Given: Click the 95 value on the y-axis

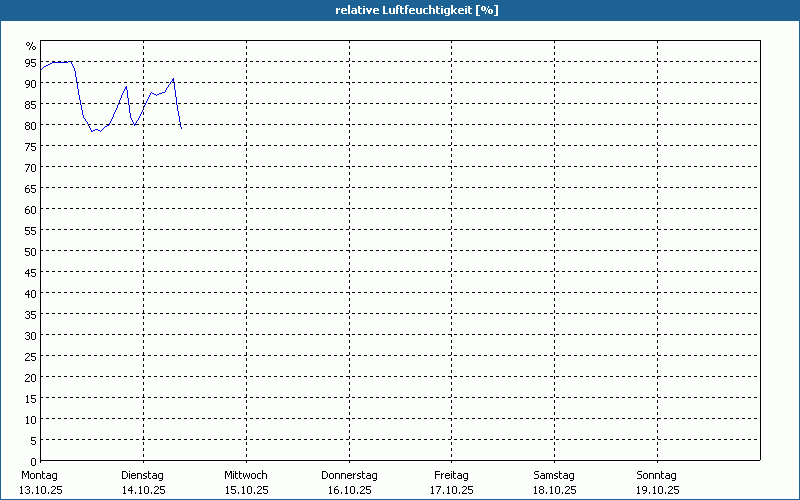Looking at the screenshot, I should coord(31,62).
